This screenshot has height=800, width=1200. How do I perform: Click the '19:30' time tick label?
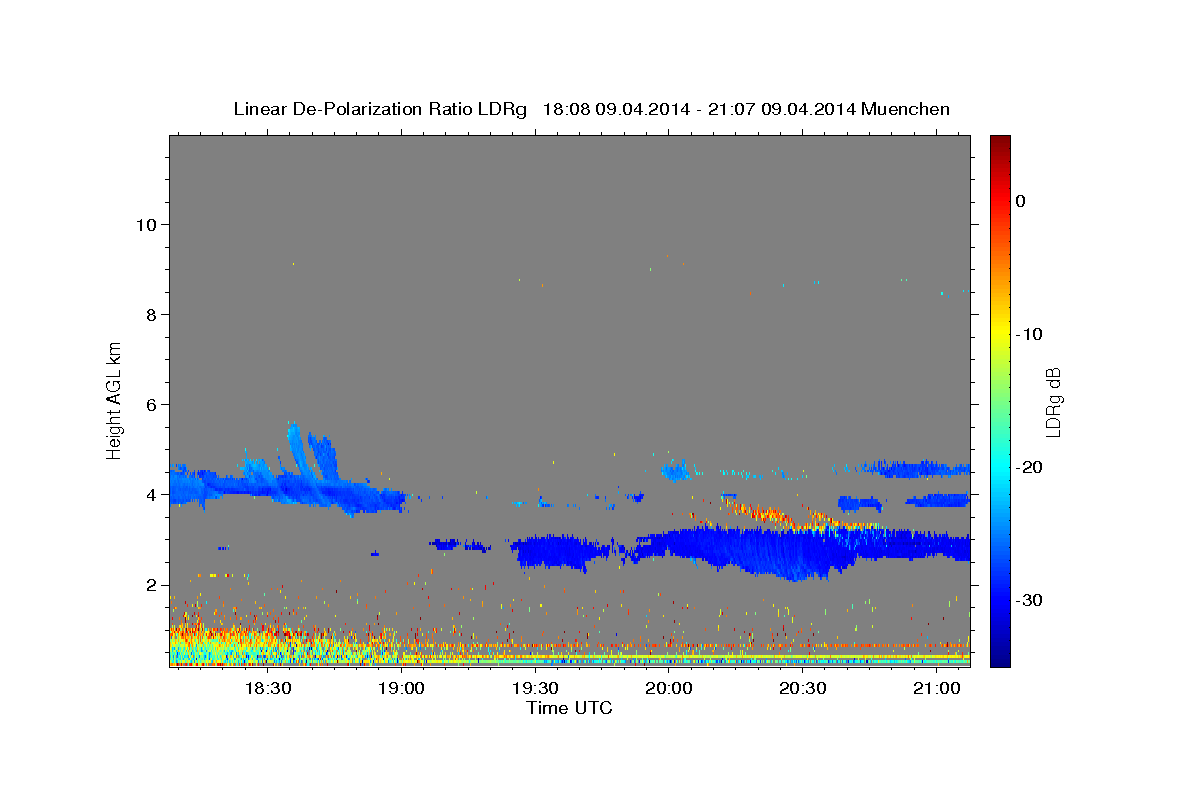coord(535,688)
